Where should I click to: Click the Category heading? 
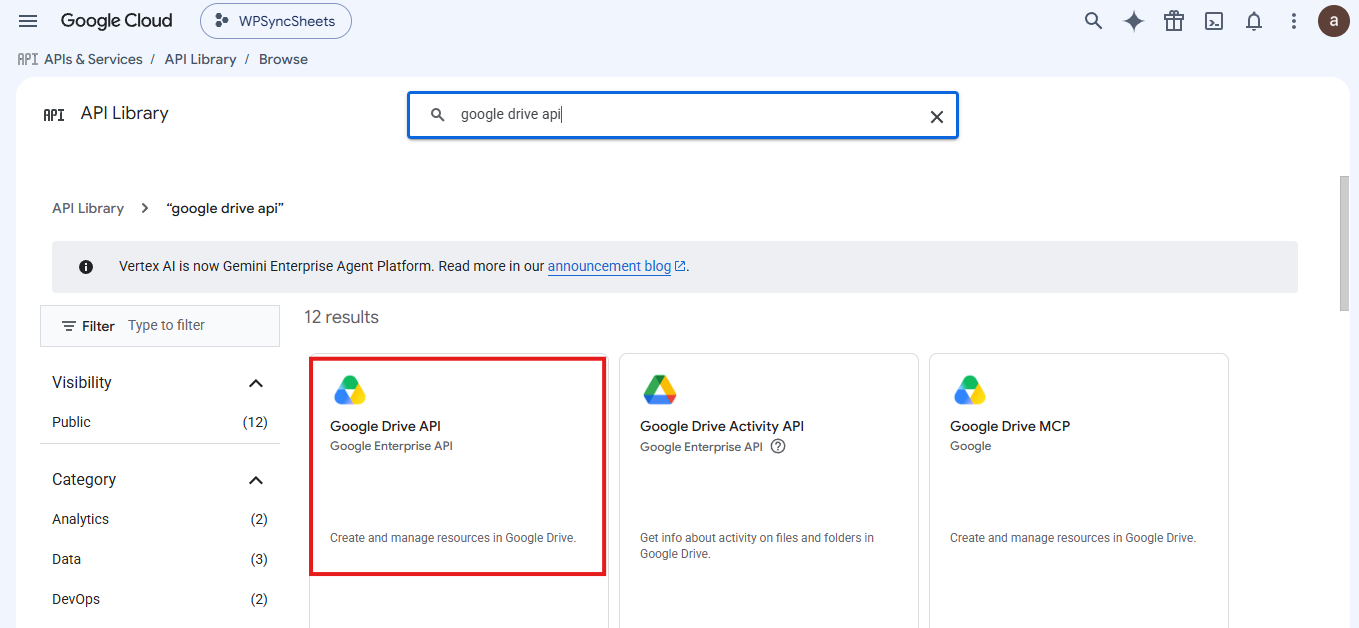[x=84, y=480]
